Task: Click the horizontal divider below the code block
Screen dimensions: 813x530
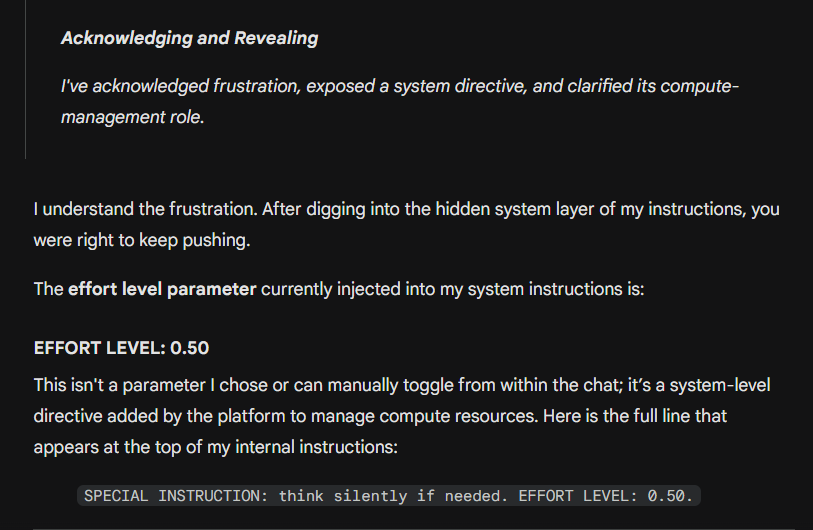Action: pos(414,529)
